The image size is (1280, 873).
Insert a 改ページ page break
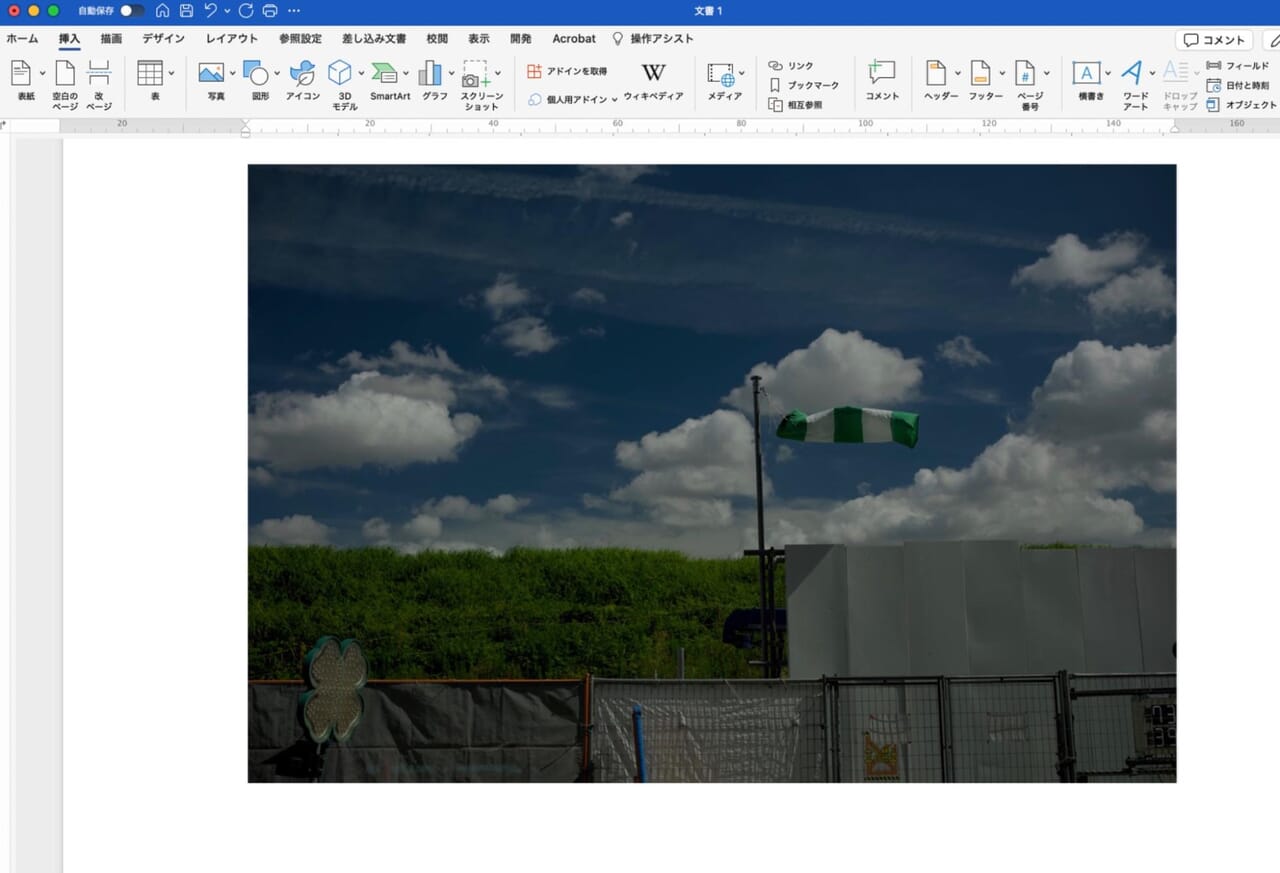pyautogui.click(x=98, y=74)
